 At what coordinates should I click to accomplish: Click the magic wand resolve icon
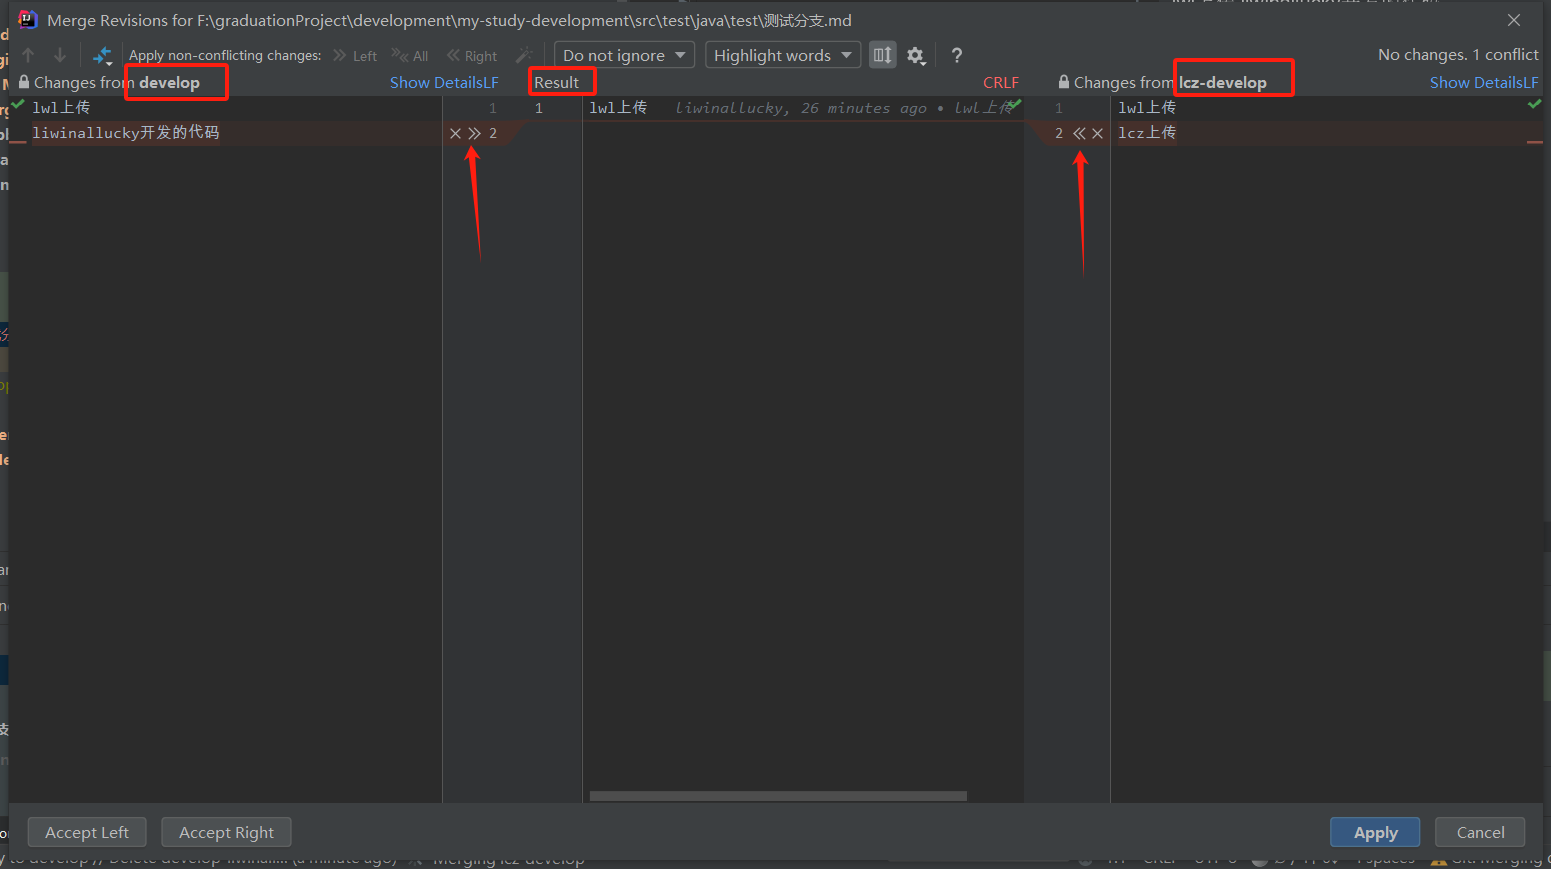pos(523,55)
